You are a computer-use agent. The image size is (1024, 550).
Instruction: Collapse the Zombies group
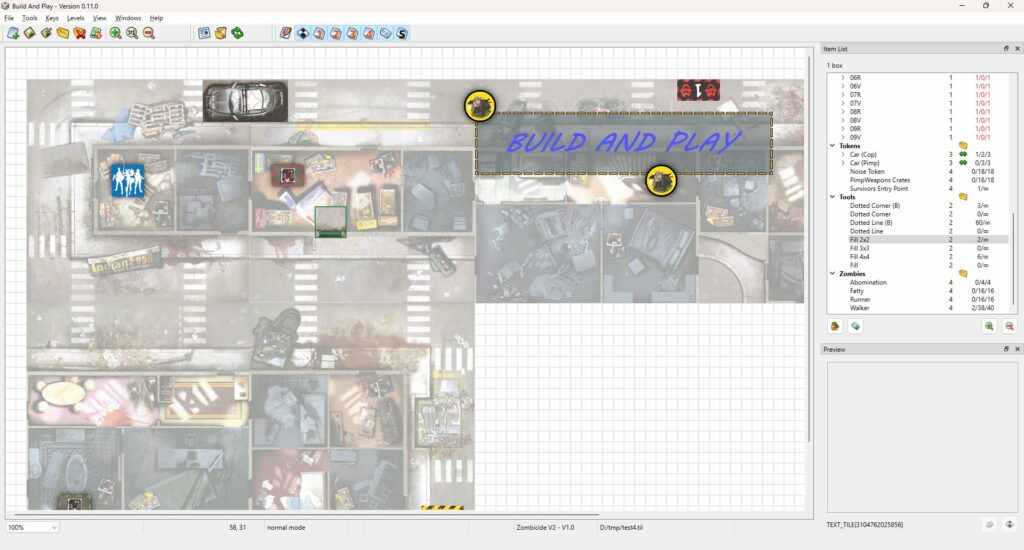832,274
